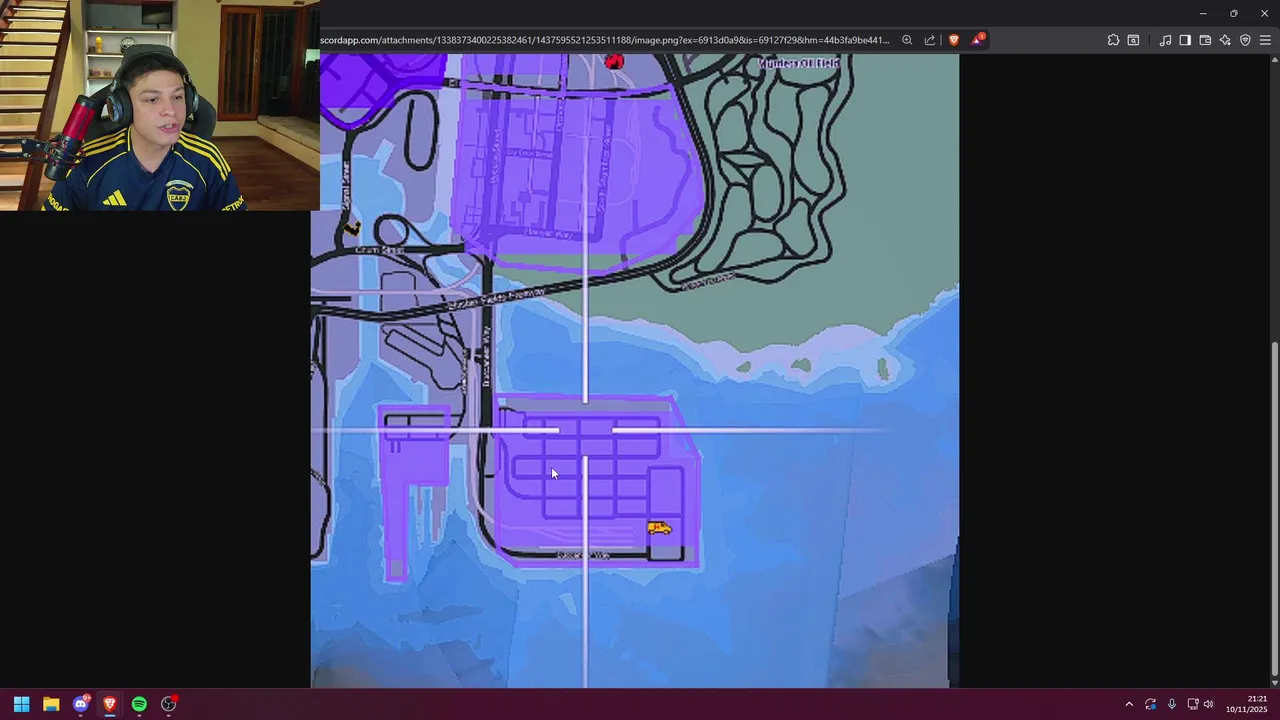The width and height of the screenshot is (1280, 720).
Task: Open the browser hamburger main menu
Action: pyautogui.click(x=1265, y=40)
